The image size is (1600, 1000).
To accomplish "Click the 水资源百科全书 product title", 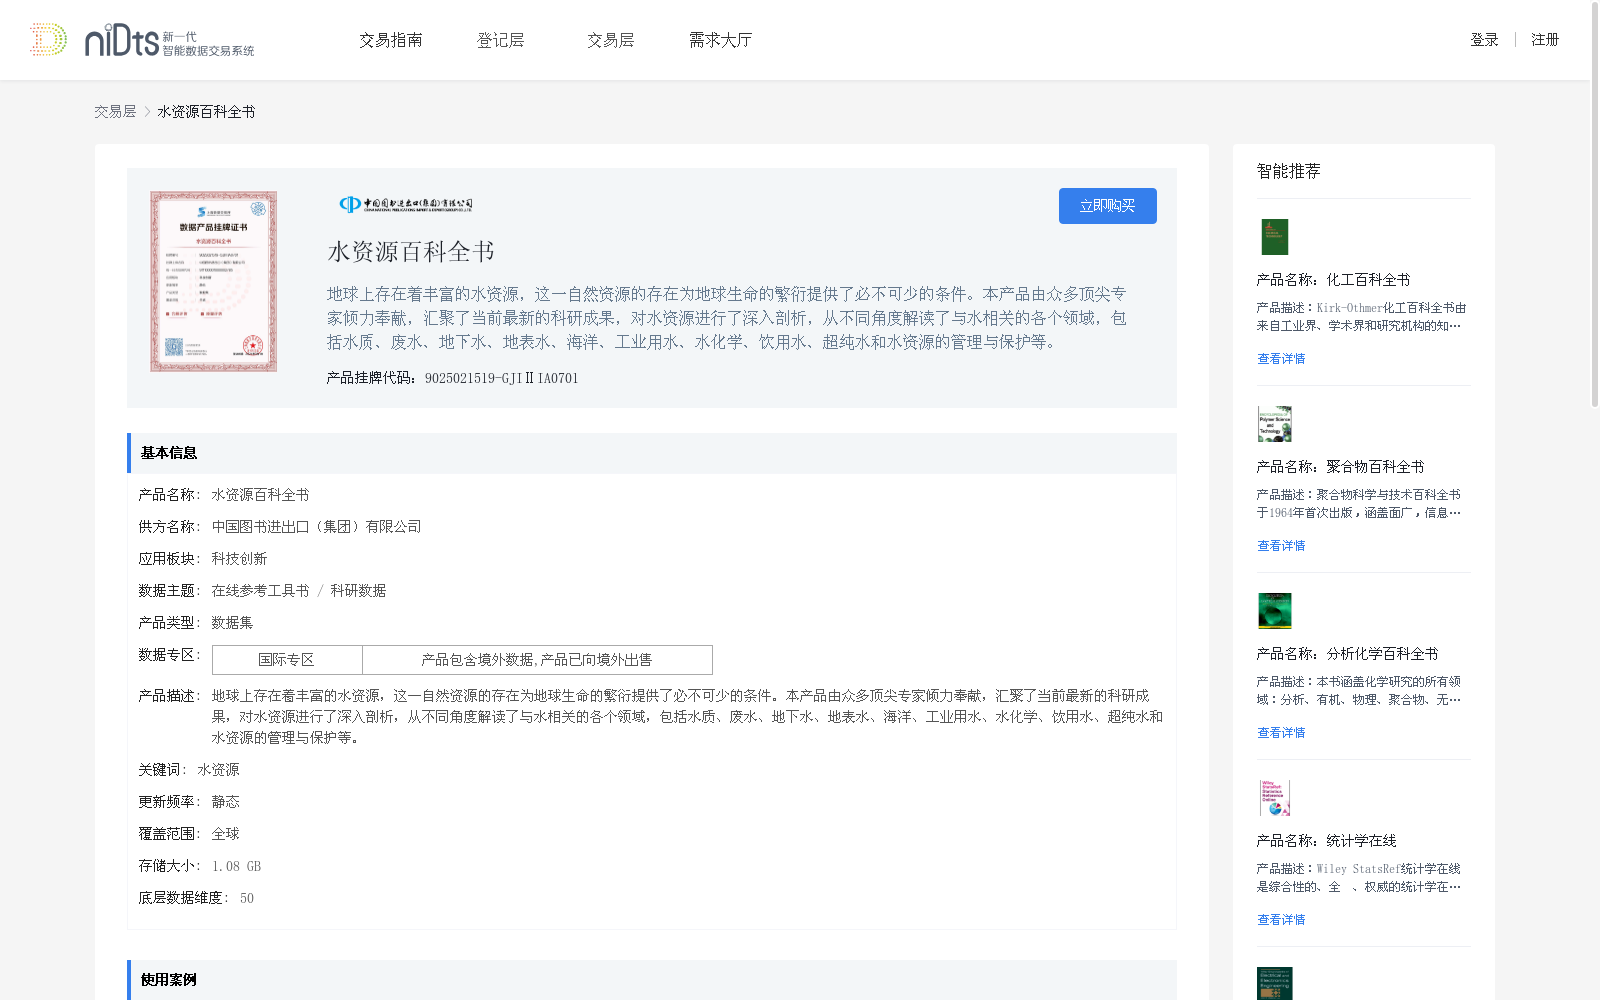I will pos(411,252).
